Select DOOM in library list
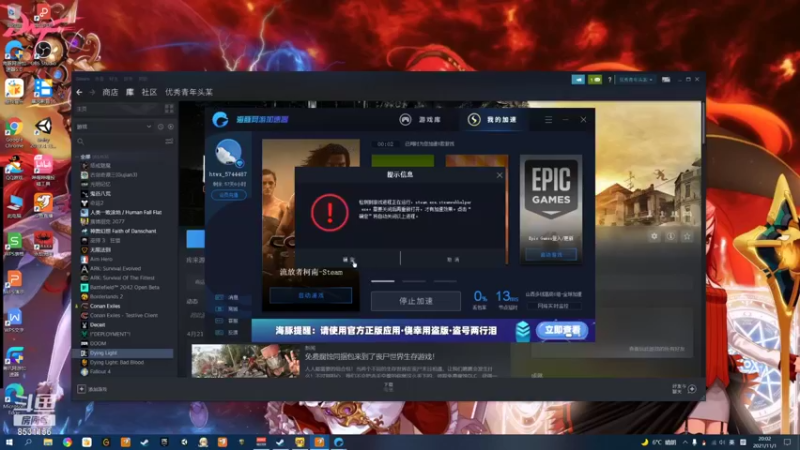The width and height of the screenshot is (800, 450). 98,343
